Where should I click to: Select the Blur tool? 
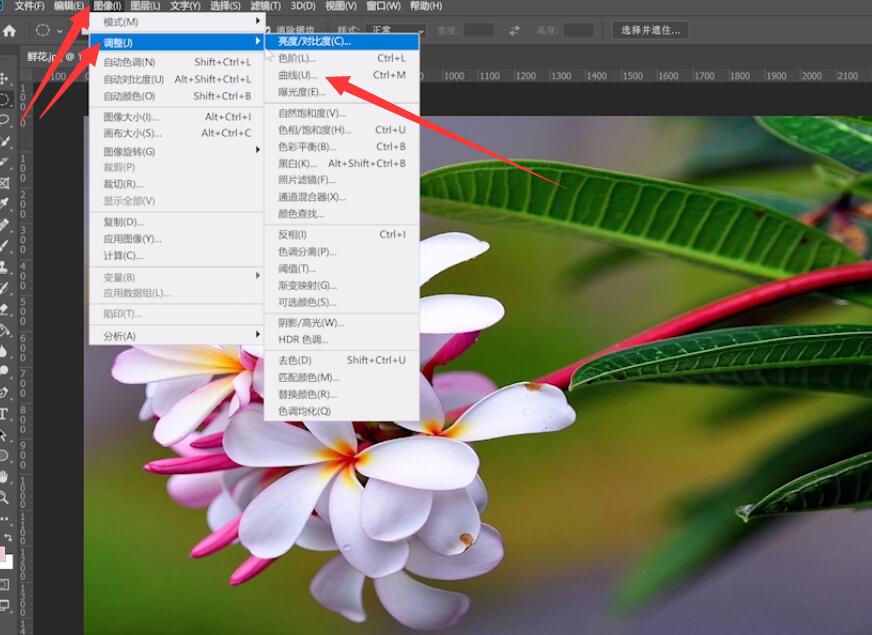click(x=4, y=351)
